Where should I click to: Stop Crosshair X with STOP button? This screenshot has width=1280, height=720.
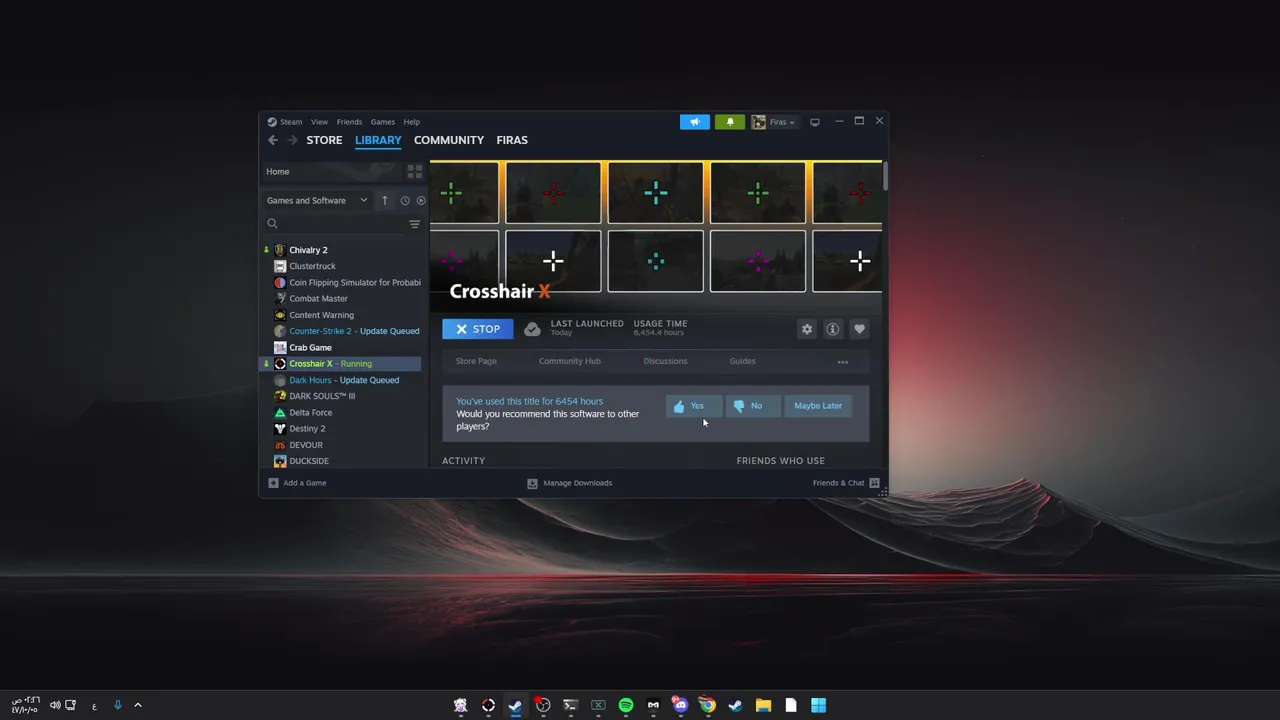[x=478, y=329]
